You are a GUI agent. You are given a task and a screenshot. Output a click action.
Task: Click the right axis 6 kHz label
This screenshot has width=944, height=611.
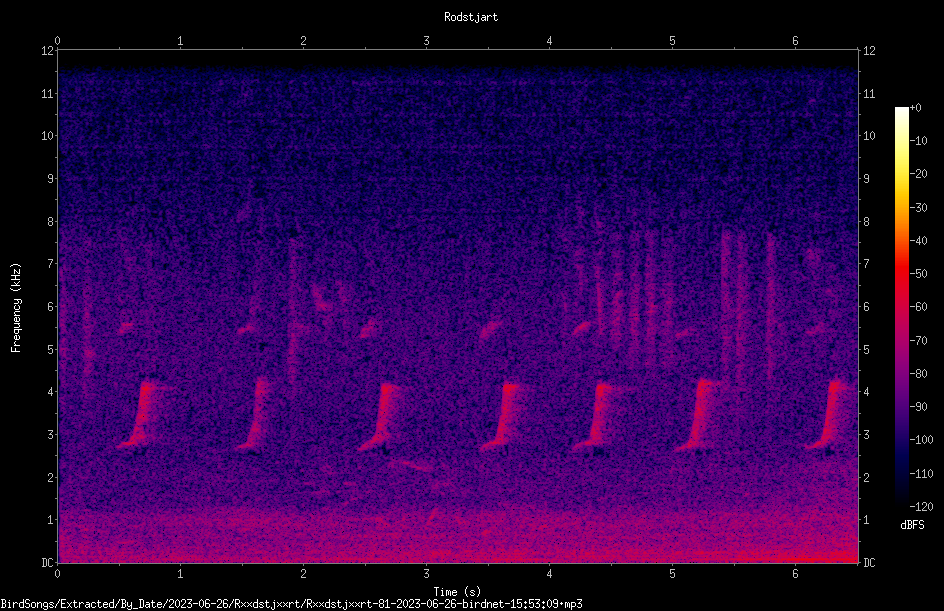pos(866,306)
